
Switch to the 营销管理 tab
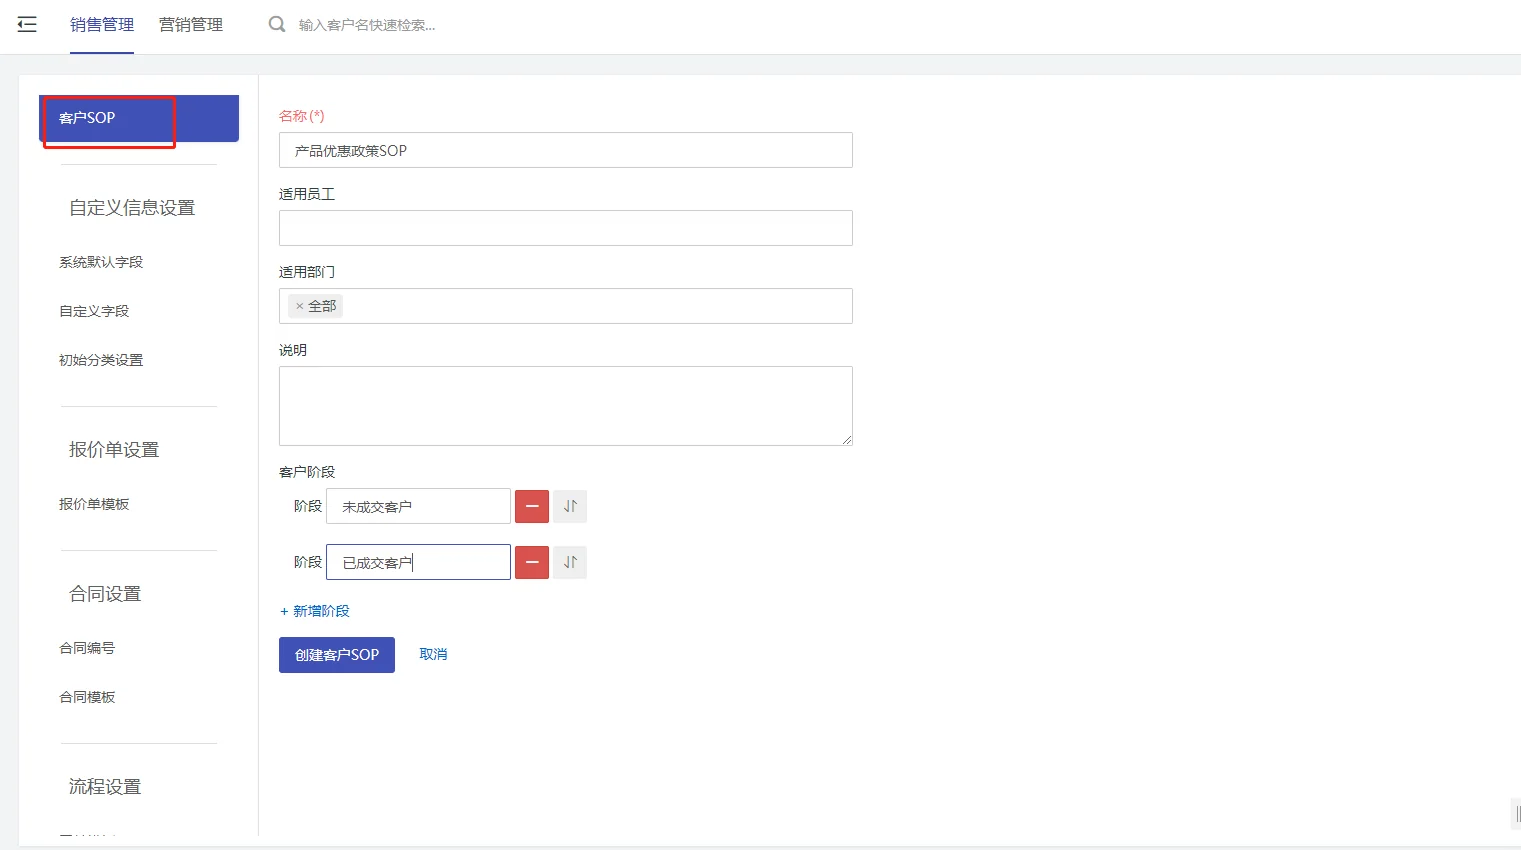coord(191,25)
